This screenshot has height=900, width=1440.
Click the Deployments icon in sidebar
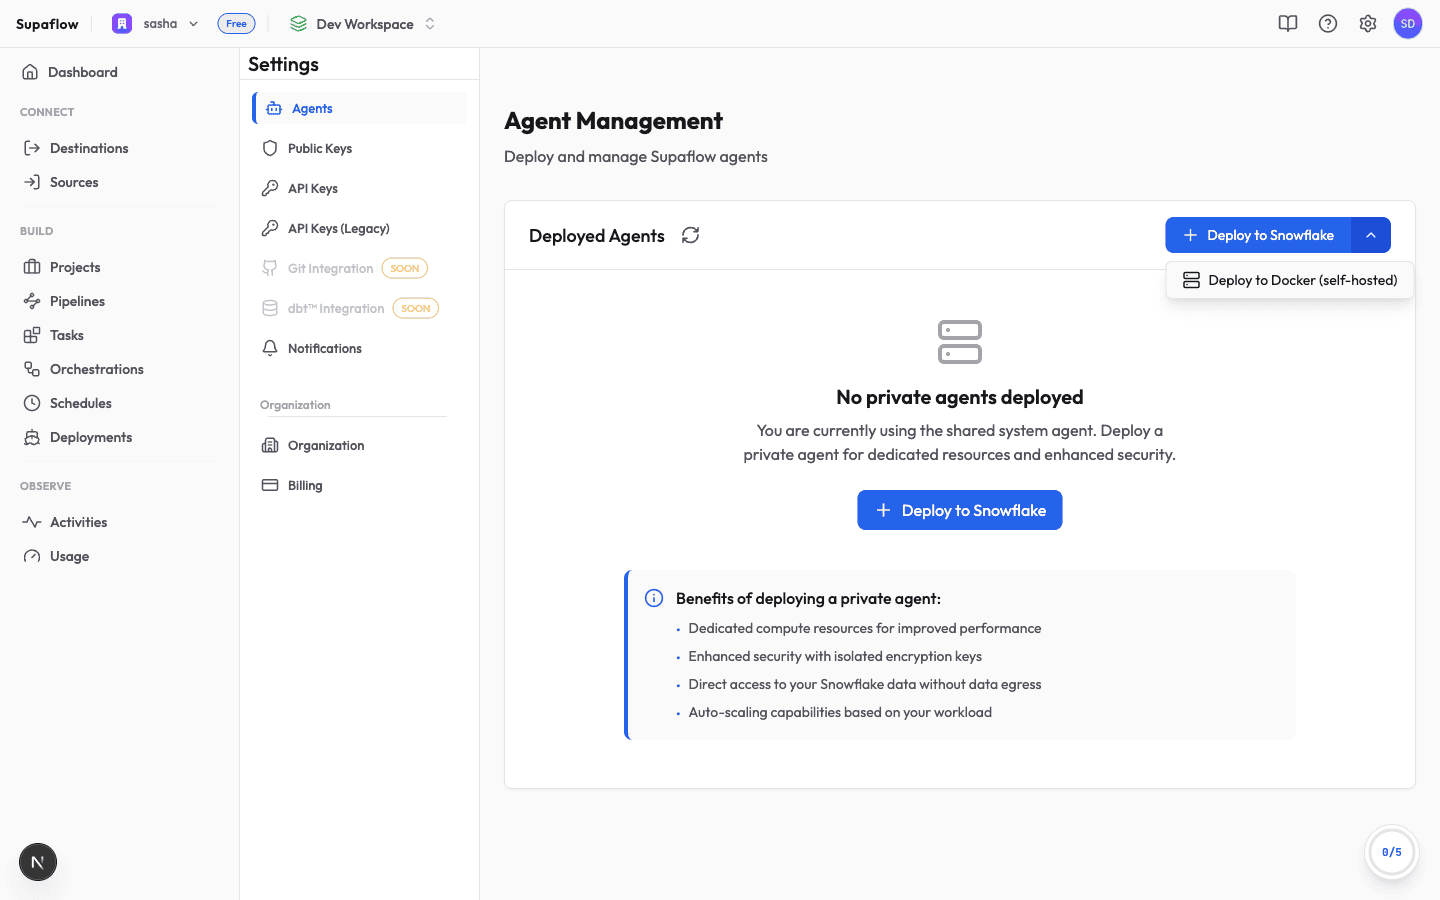pos(32,437)
